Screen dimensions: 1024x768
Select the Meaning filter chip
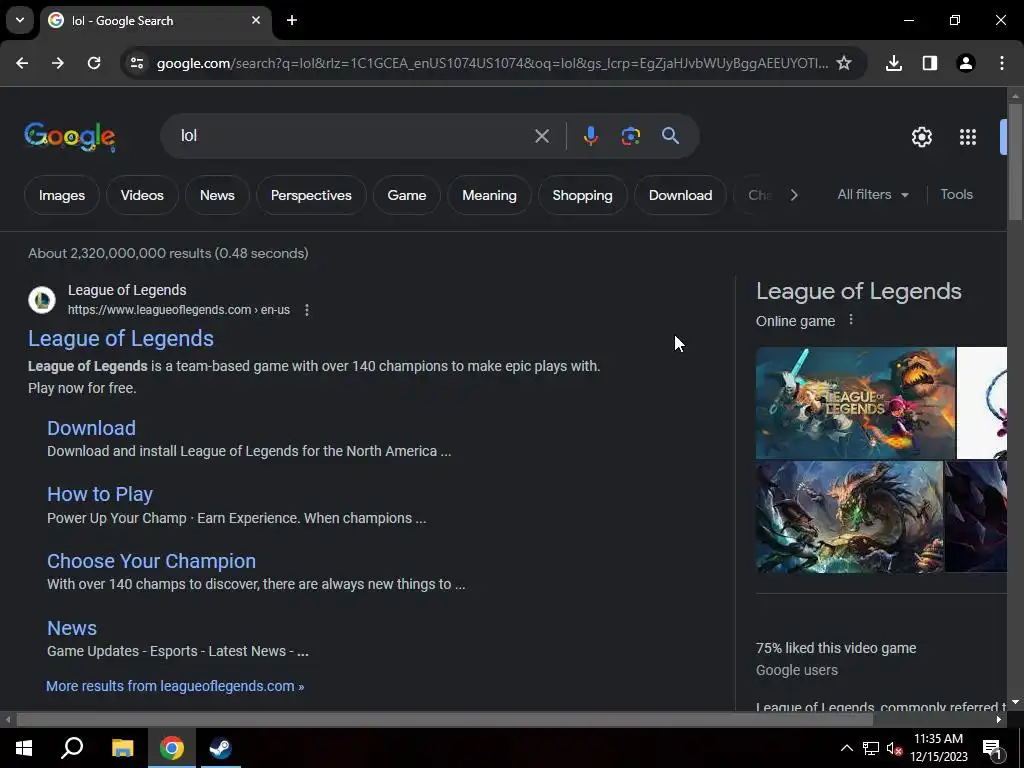[489, 195]
